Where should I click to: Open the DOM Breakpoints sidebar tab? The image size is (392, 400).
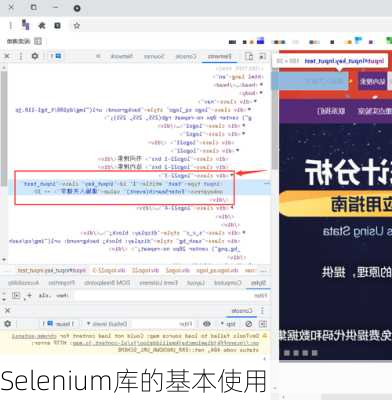click(x=107, y=283)
